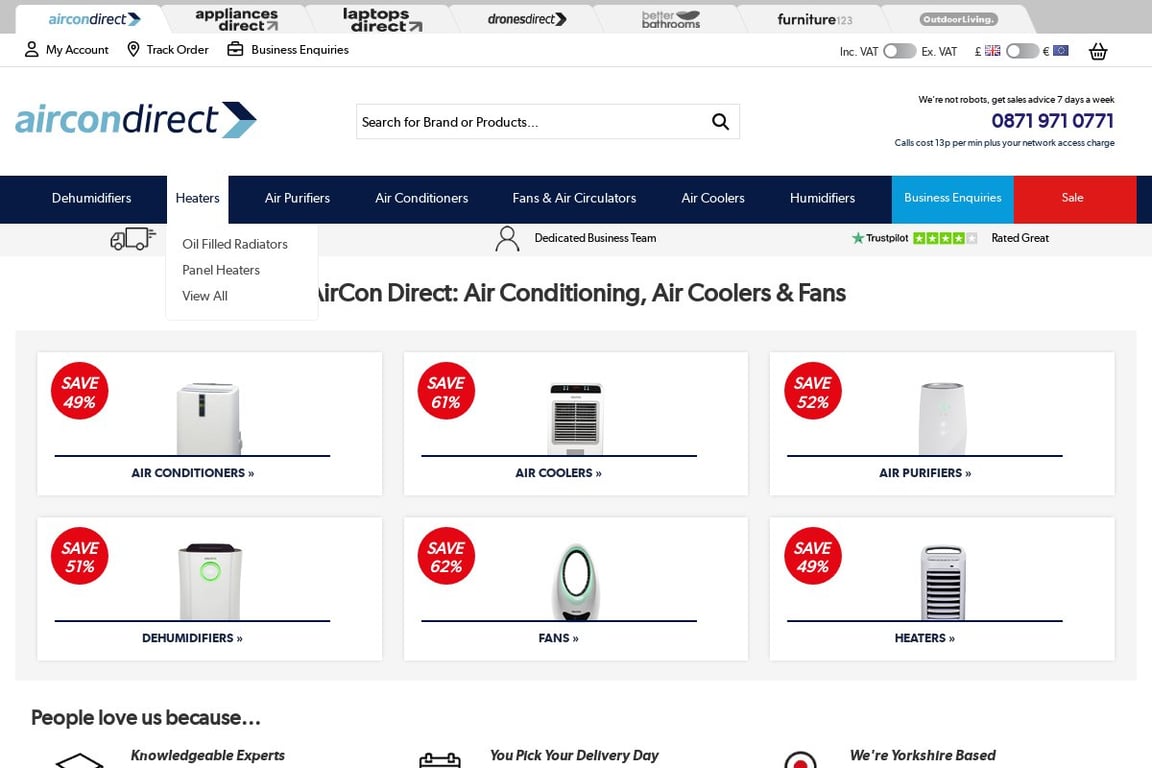The image size is (1152, 768).
Task: Click the air purifier product image
Action: click(942, 418)
